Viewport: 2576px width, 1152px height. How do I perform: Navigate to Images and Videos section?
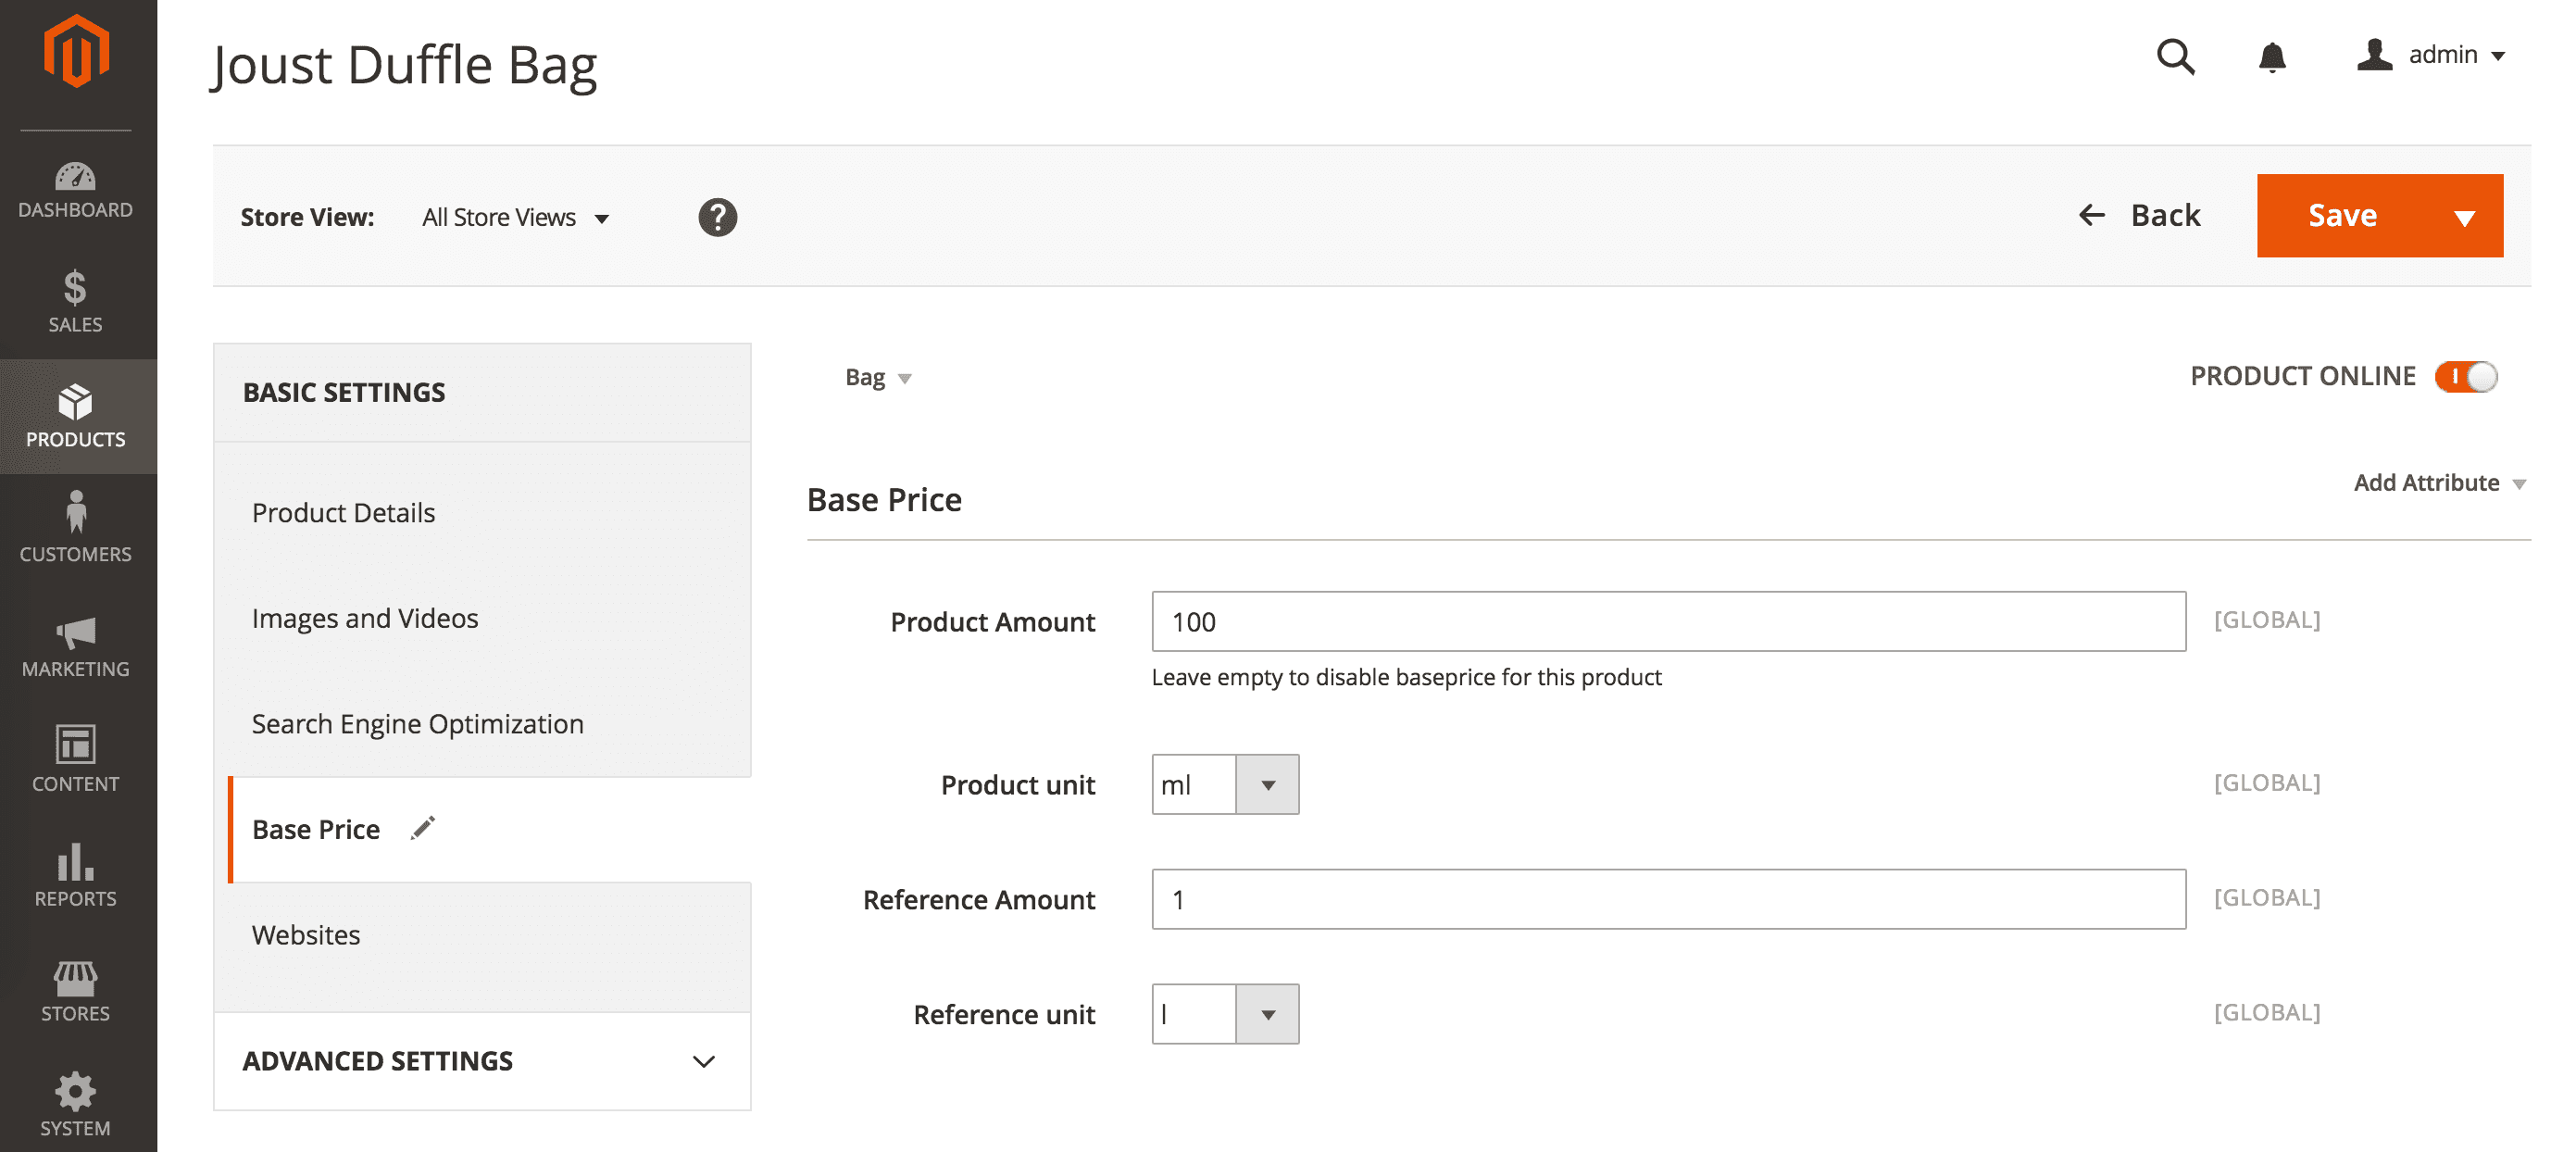(363, 616)
